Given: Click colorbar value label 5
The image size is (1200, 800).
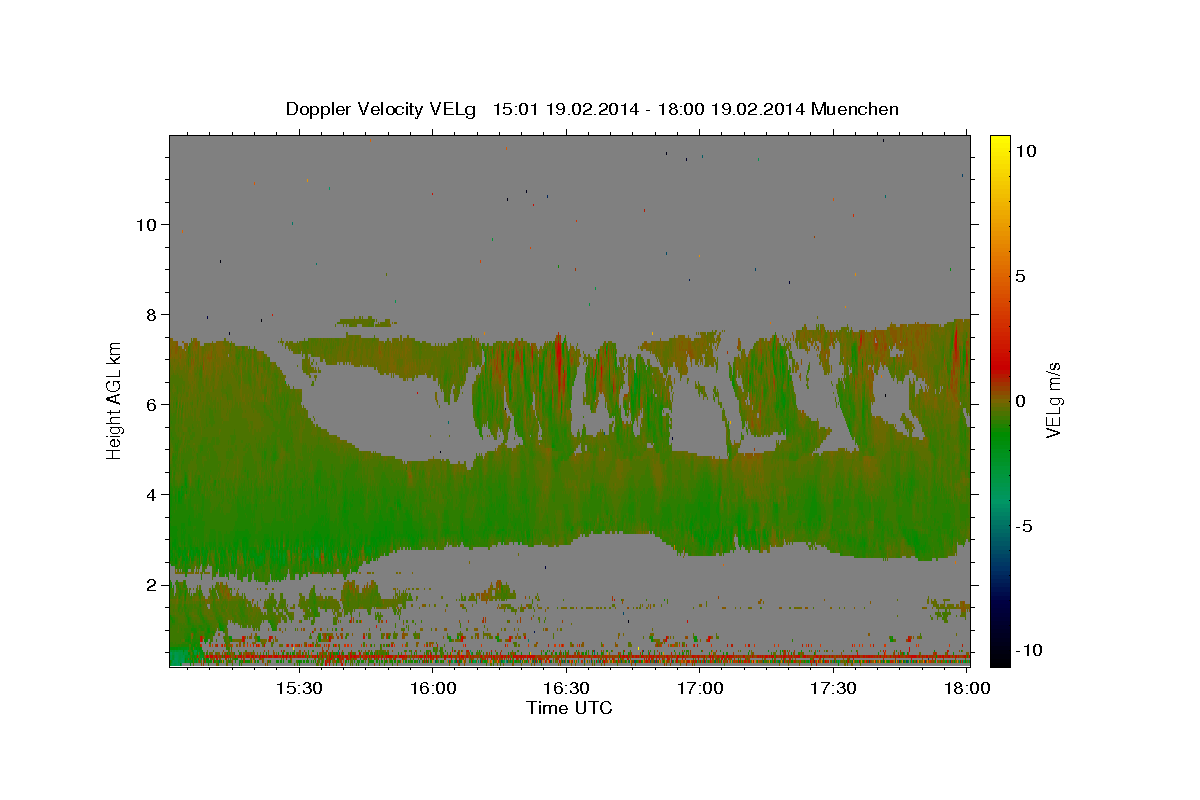Looking at the screenshot, I should [1021, 276].
